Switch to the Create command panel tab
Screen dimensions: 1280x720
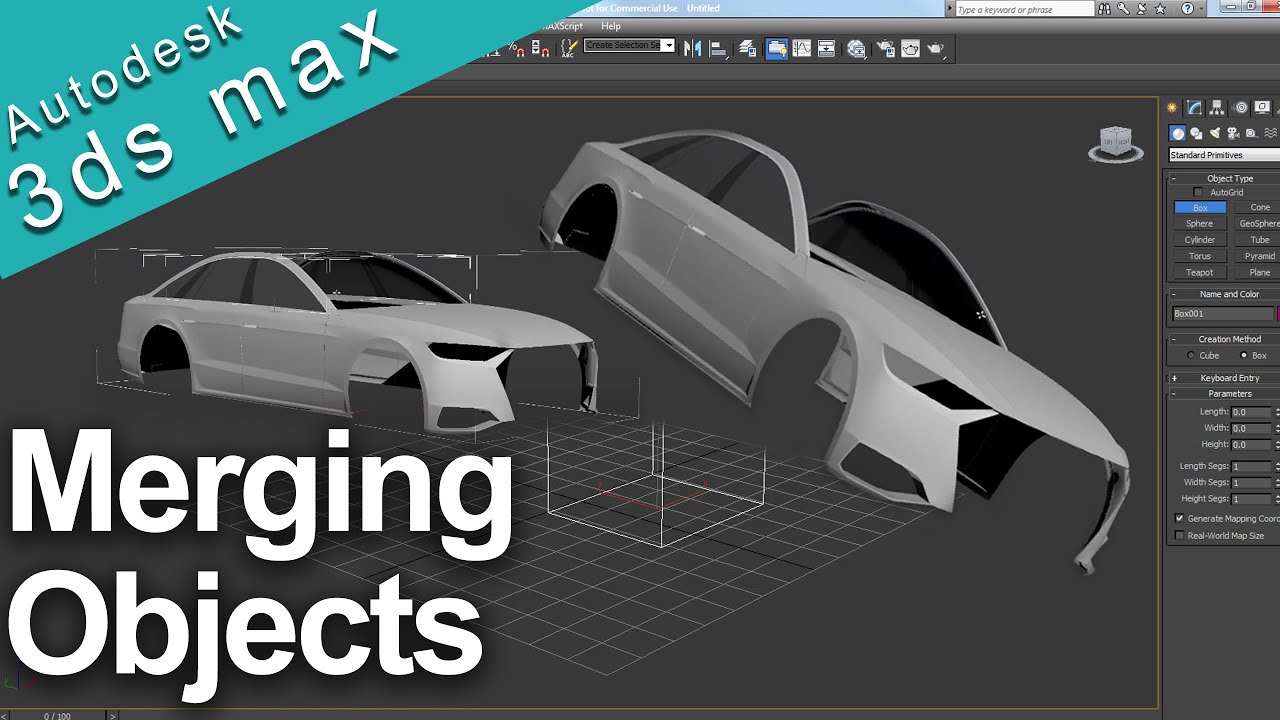(1172, 108)
